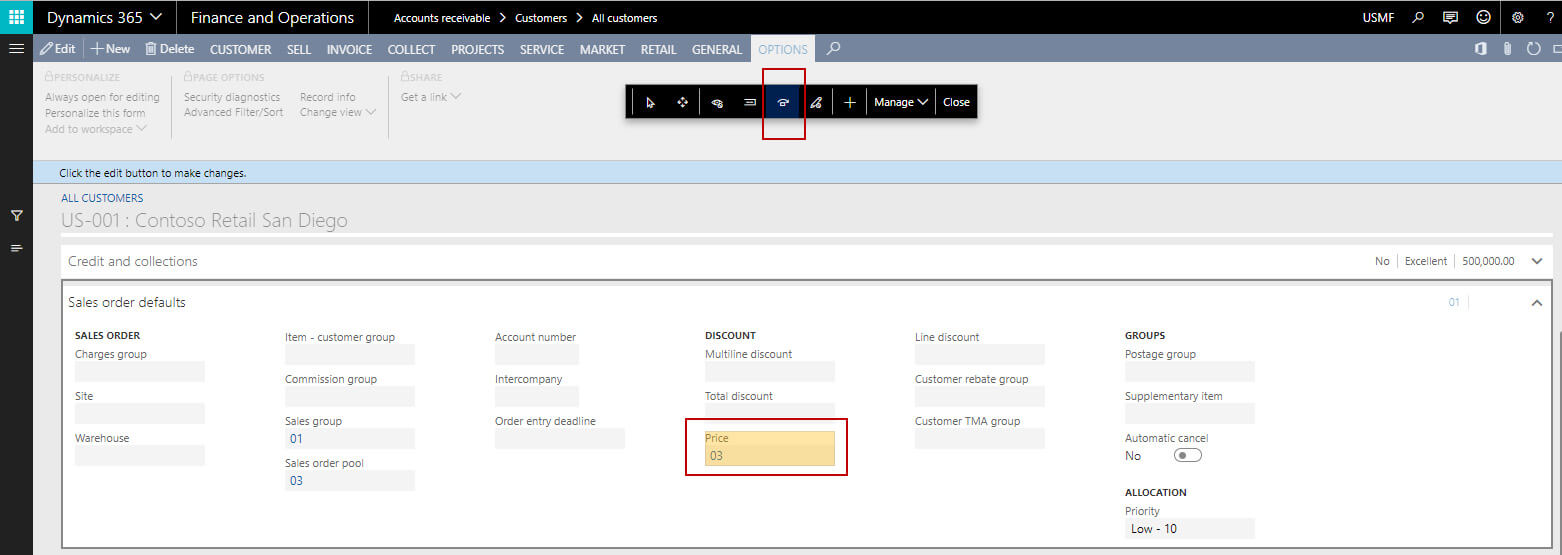This screenshot has width=1562, height=555.
Task: Click the Line discount field
Action: [x=980, y=355]
